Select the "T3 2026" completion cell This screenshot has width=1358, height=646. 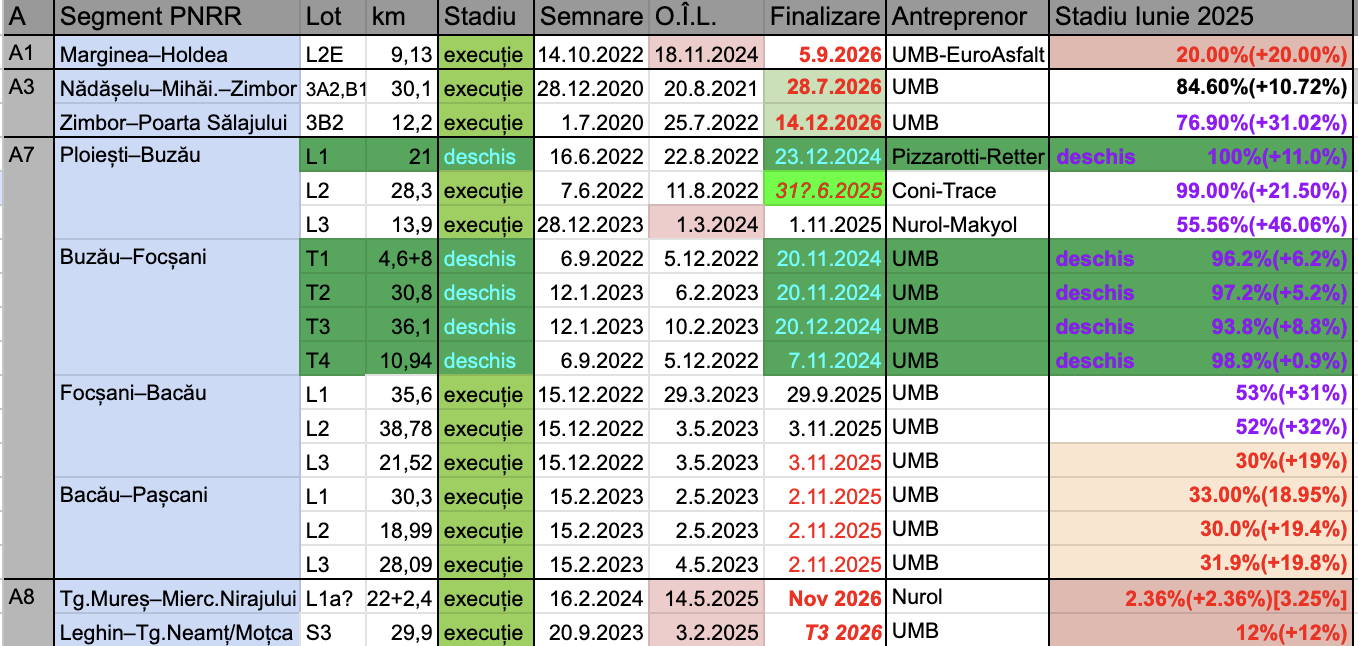825,632
